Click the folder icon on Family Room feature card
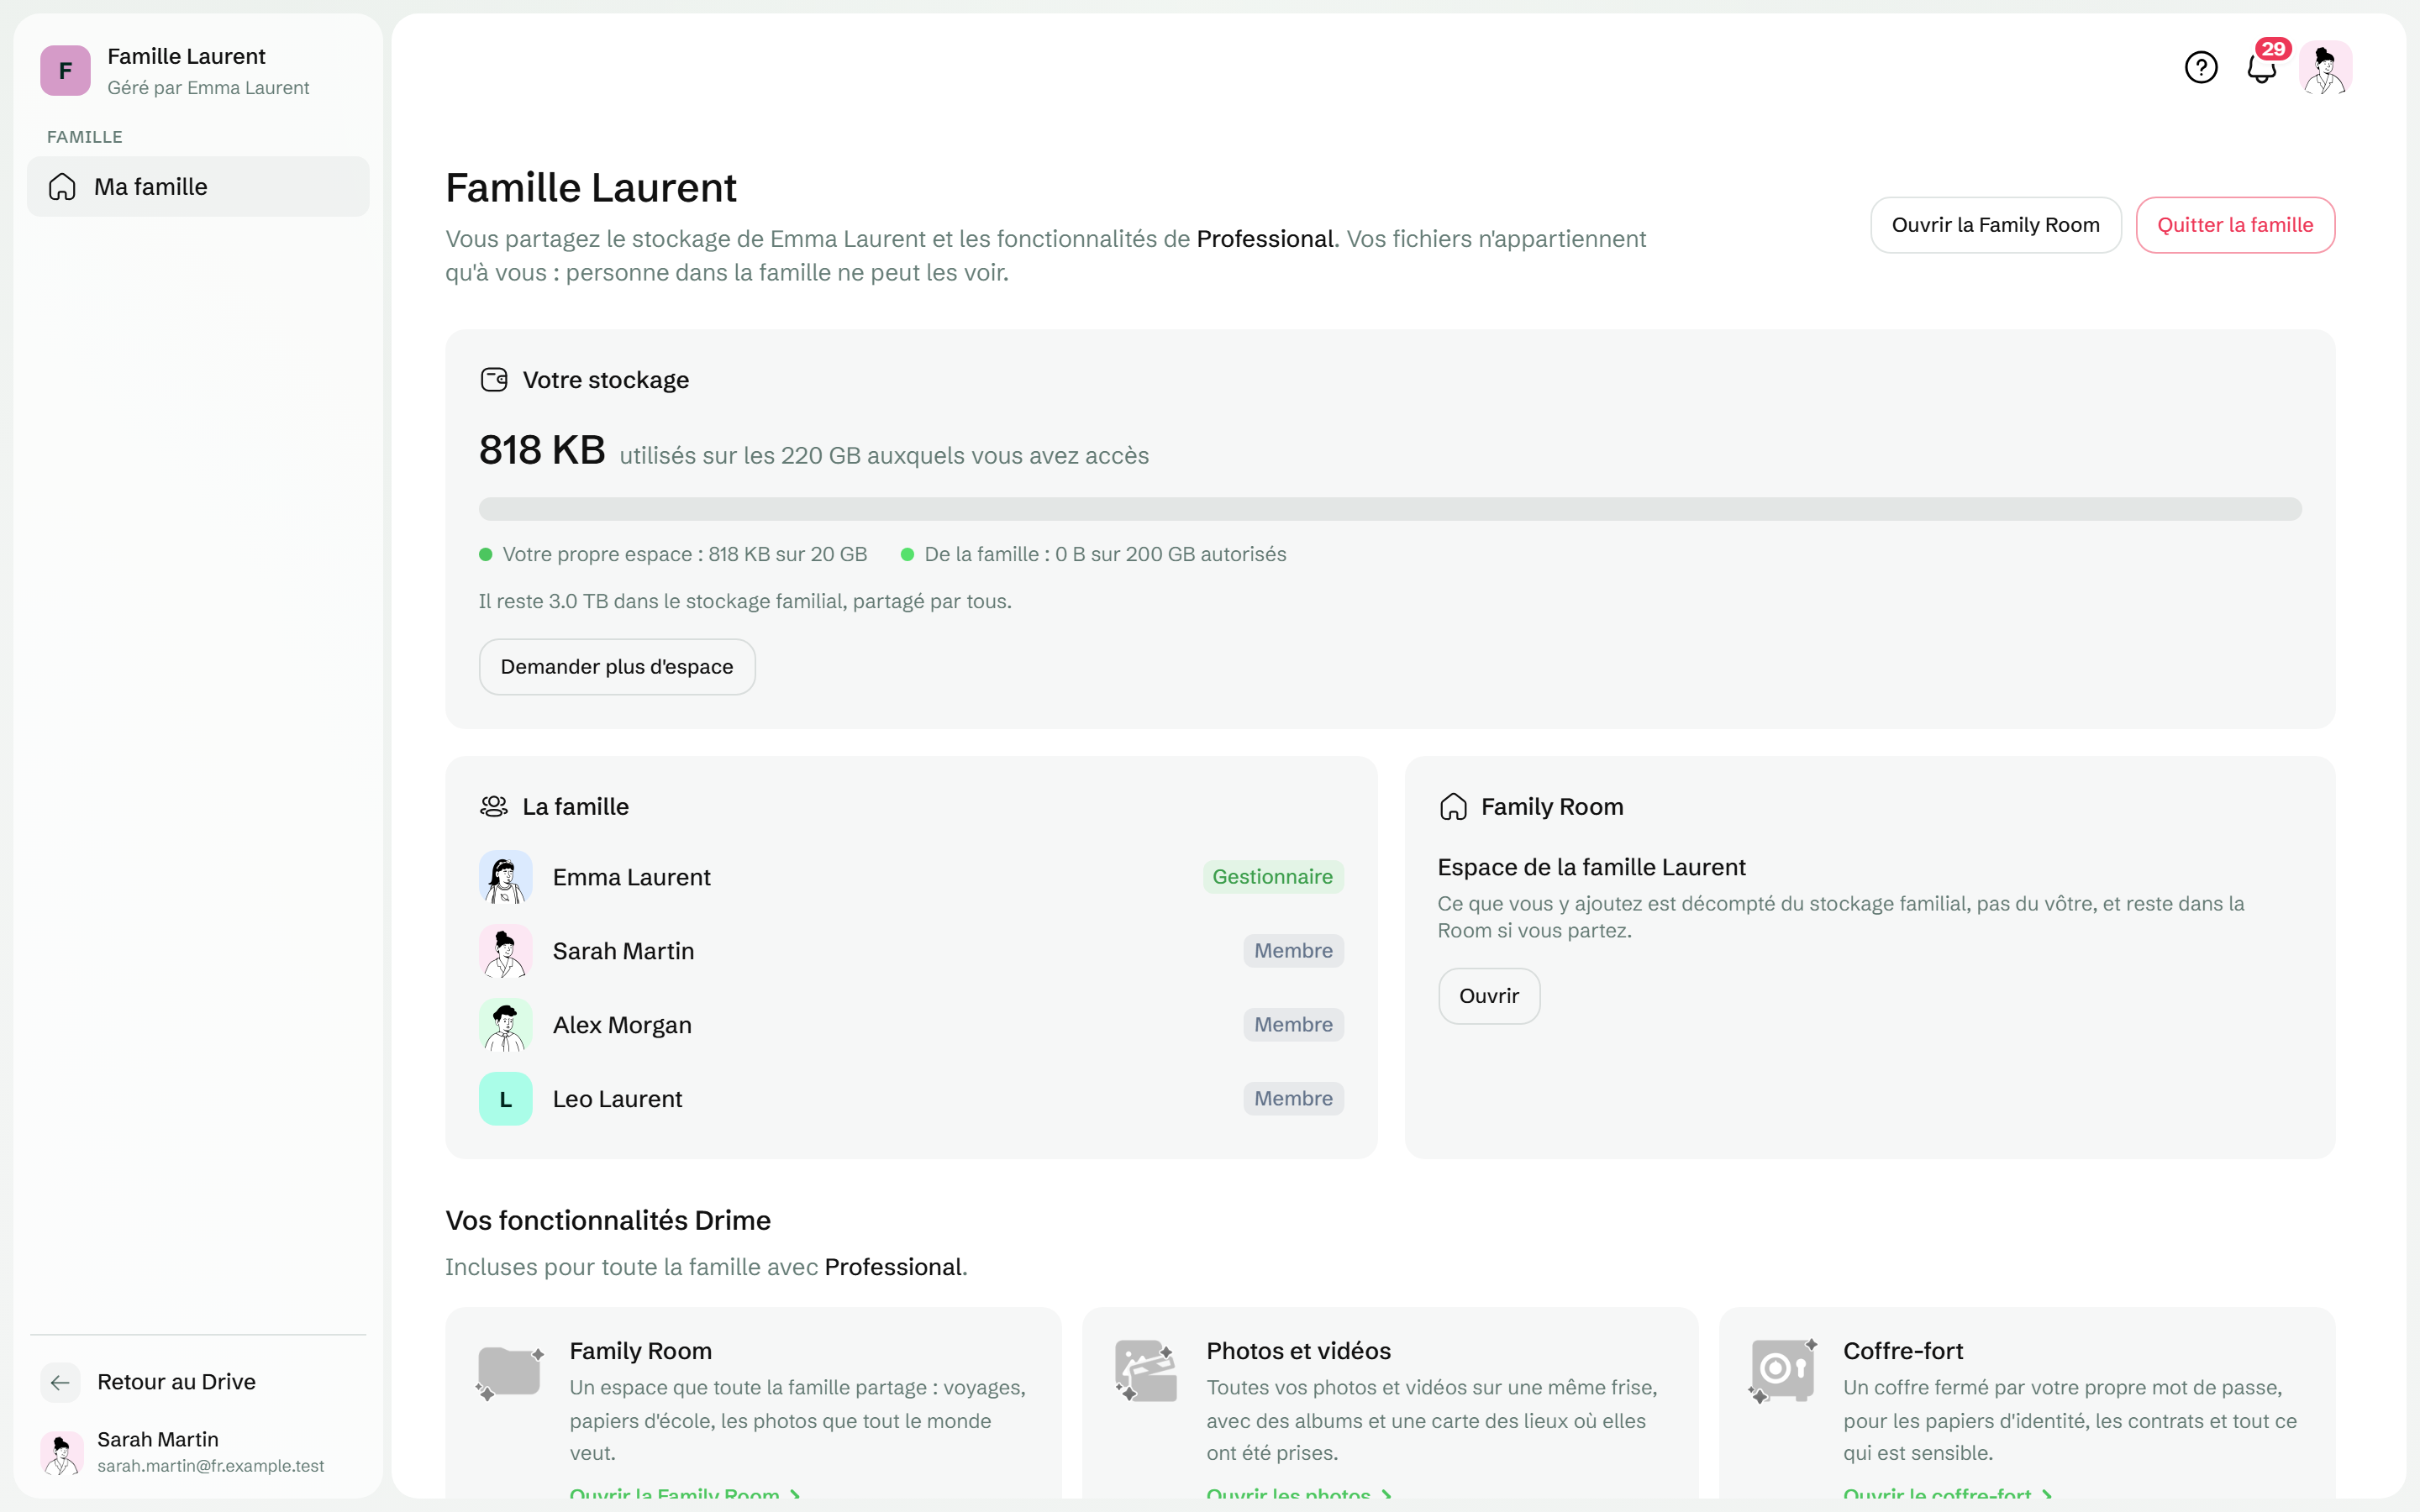2420x1512 pixels. (510, 1372)
